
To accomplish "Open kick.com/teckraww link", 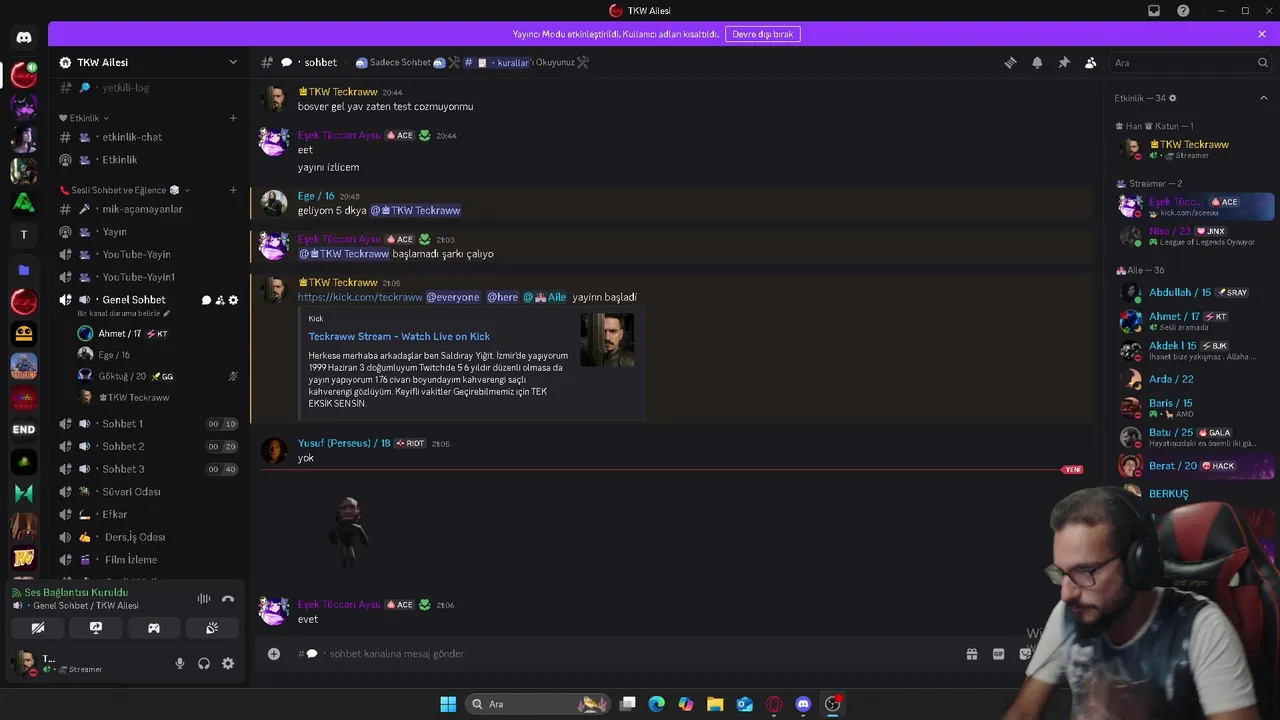I will tap(360, 297).
